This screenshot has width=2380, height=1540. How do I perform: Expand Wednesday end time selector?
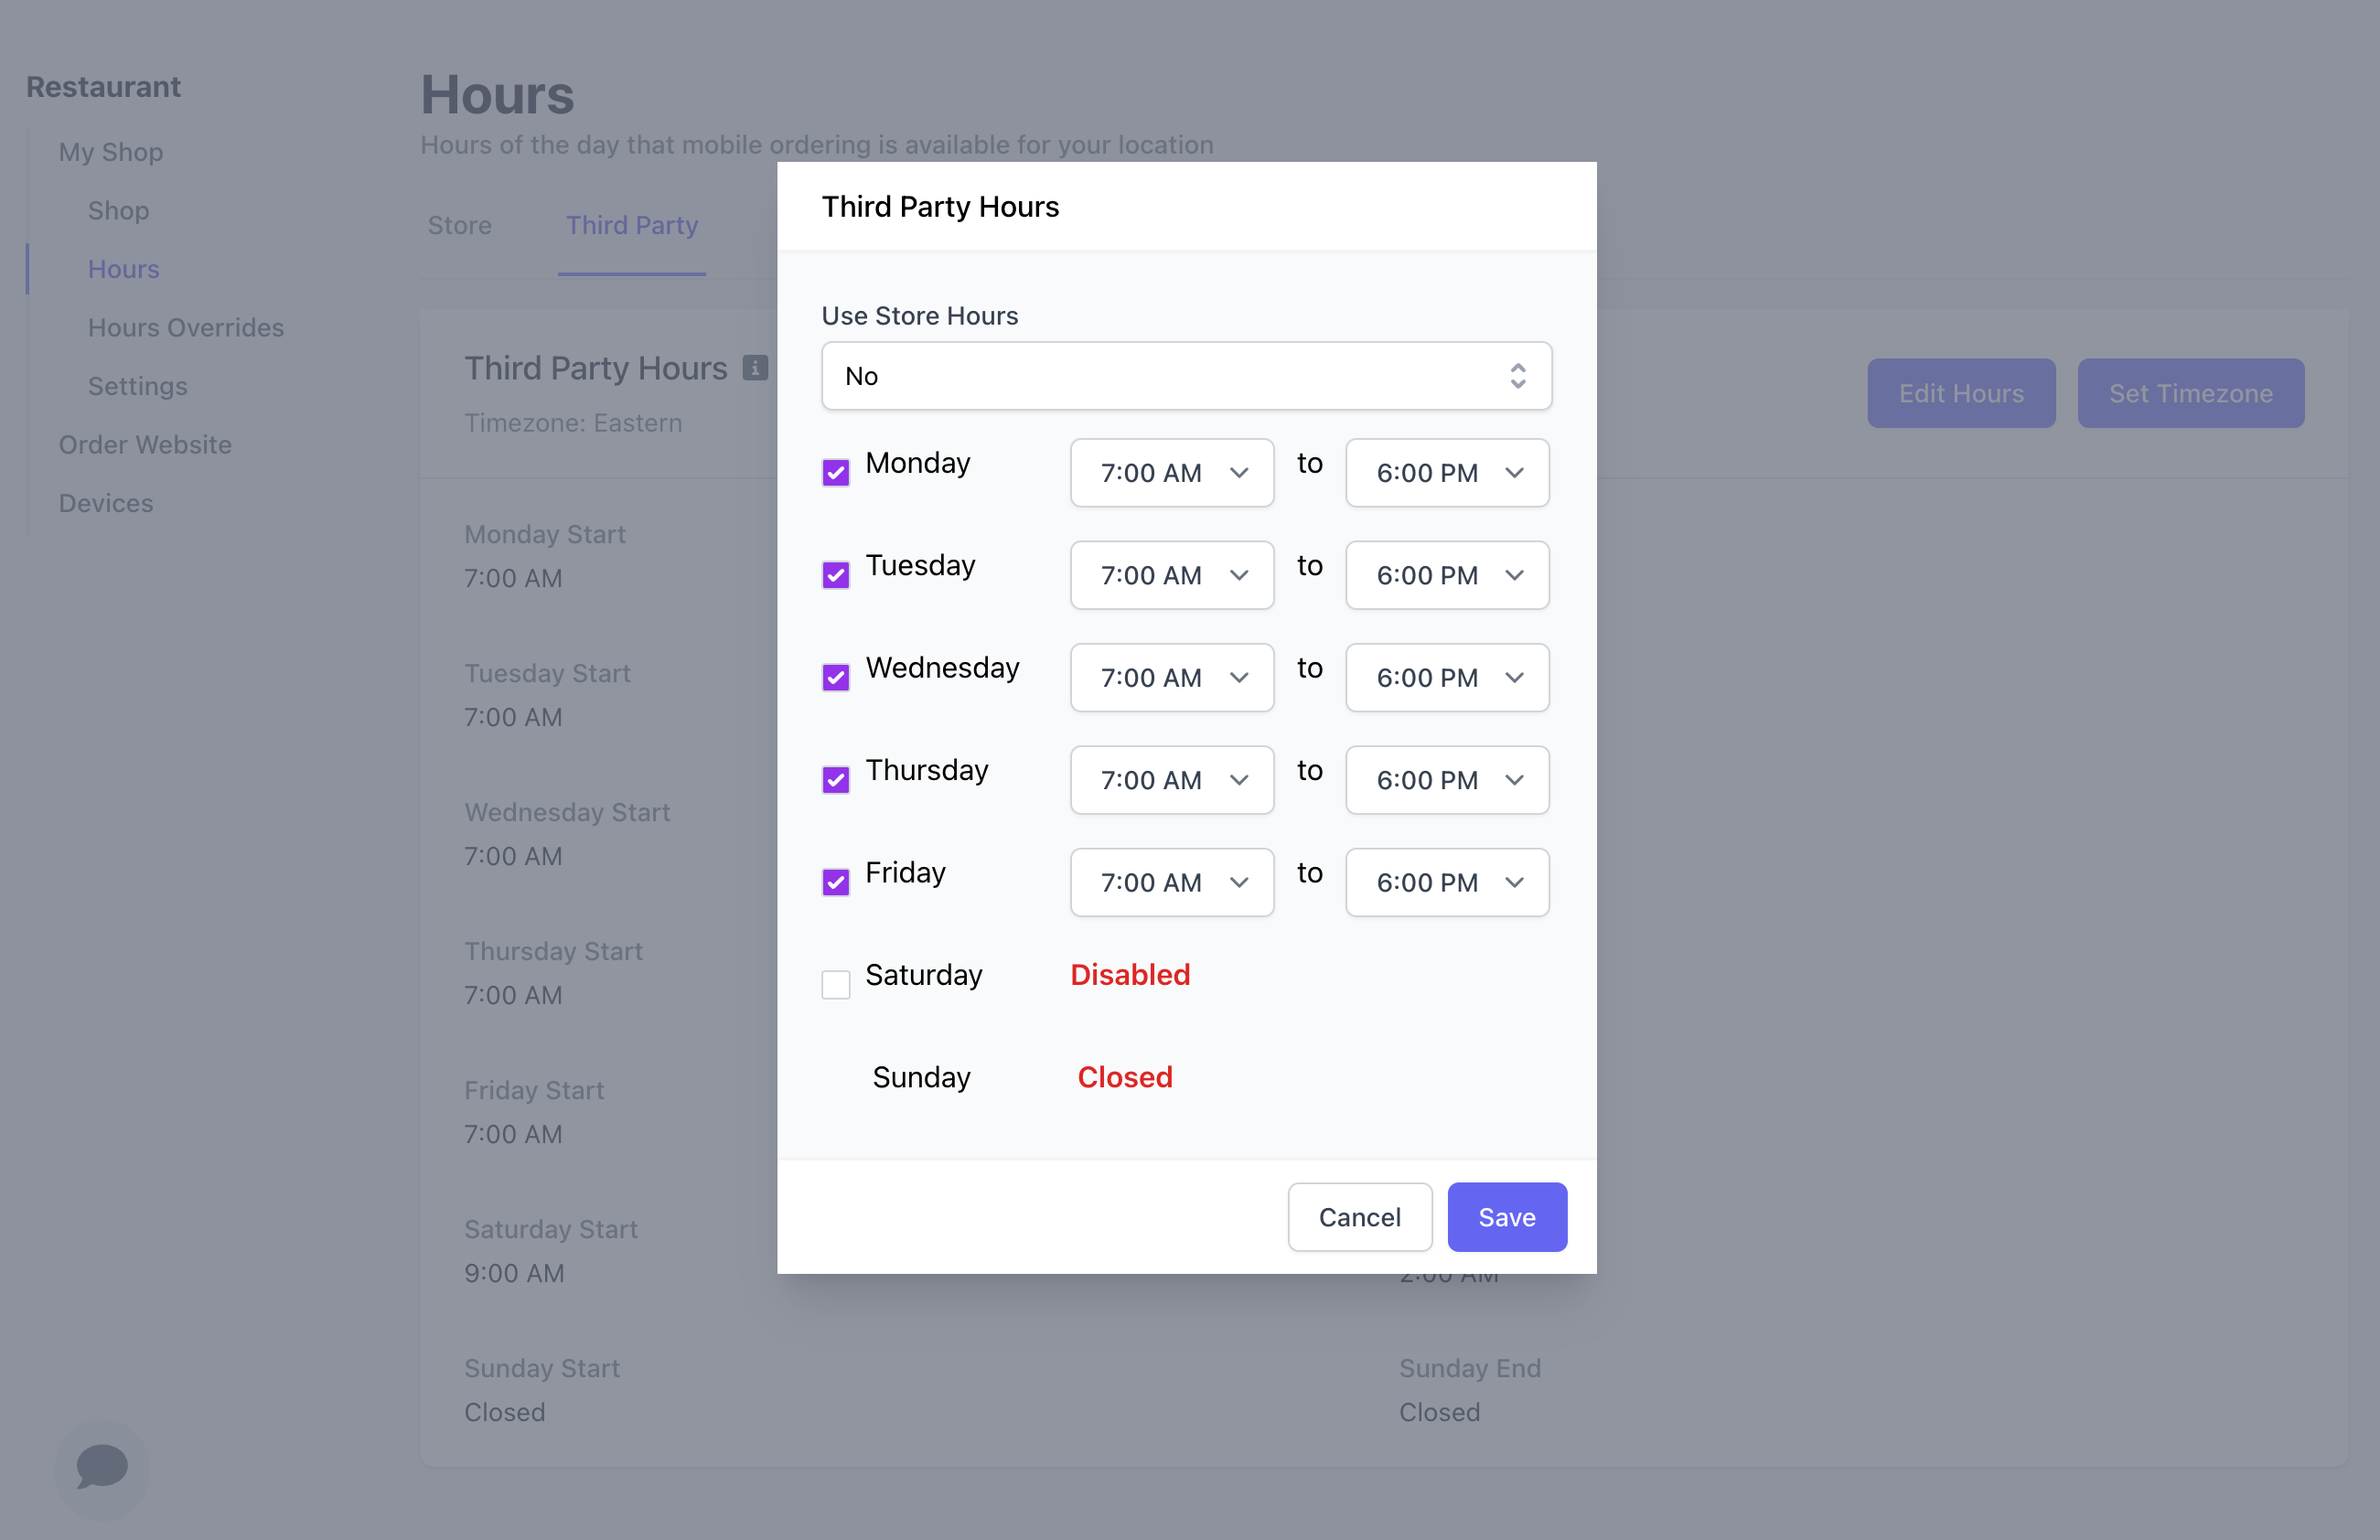[1447, 678]
